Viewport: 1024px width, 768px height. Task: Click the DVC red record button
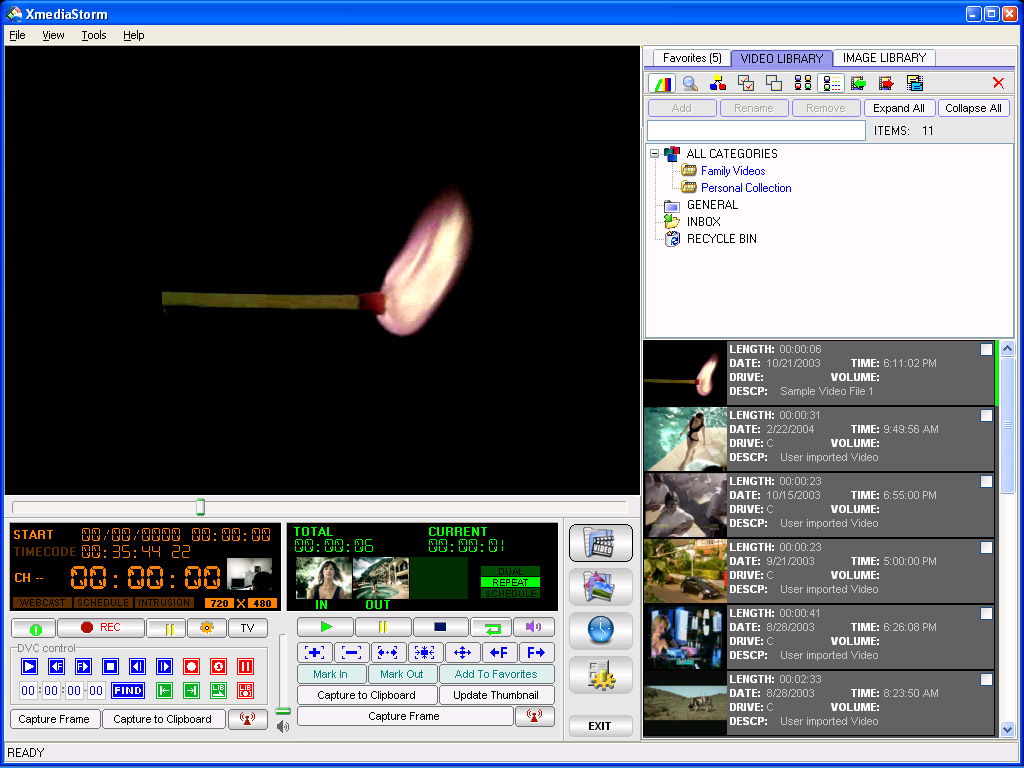coord(191,666)
